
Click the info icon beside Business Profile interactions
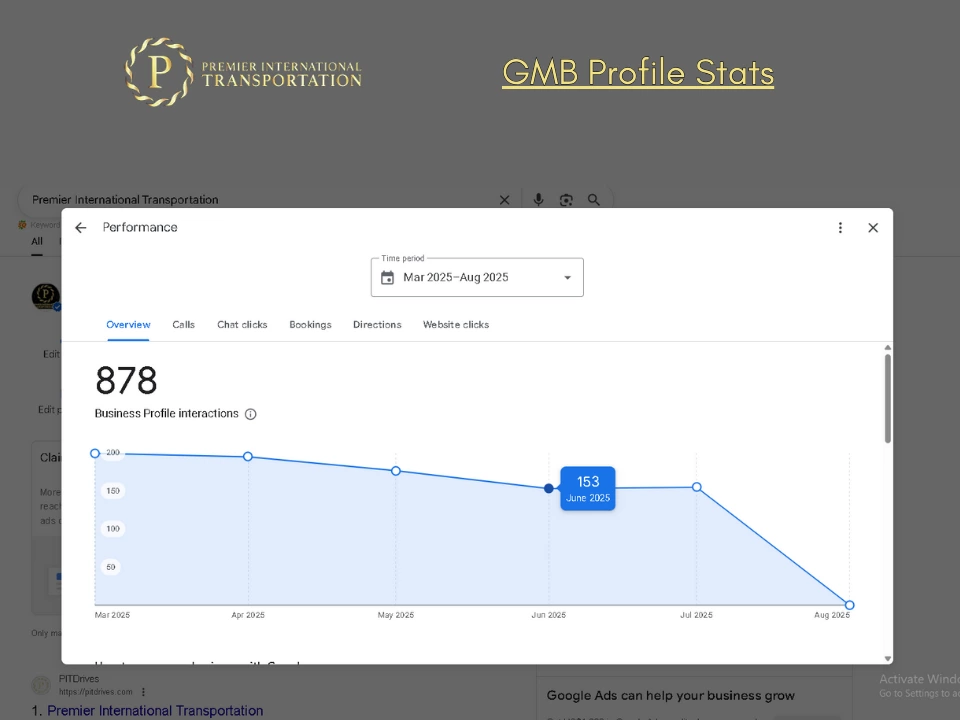[x=250, y=414]
